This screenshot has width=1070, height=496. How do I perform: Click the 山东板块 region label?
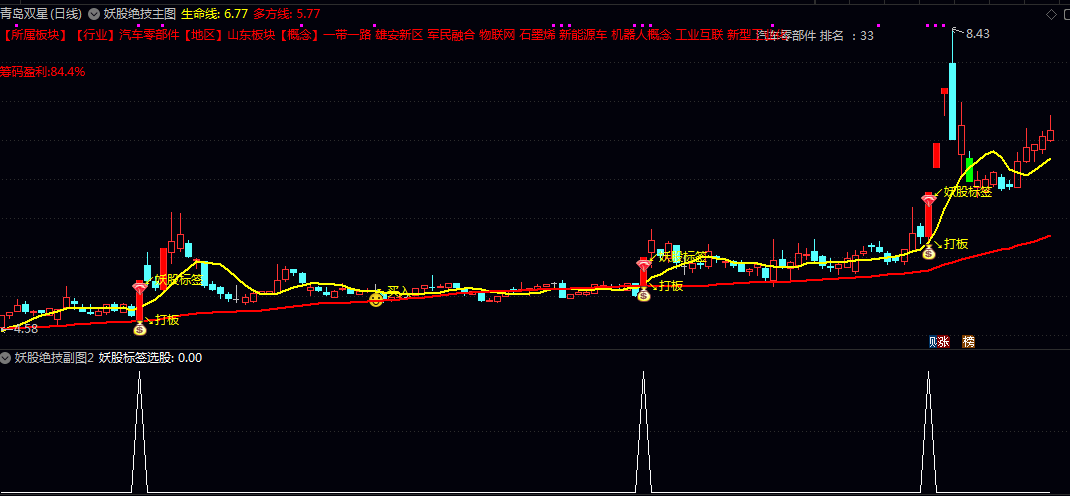pyautogui.click(x=250, y=35)
